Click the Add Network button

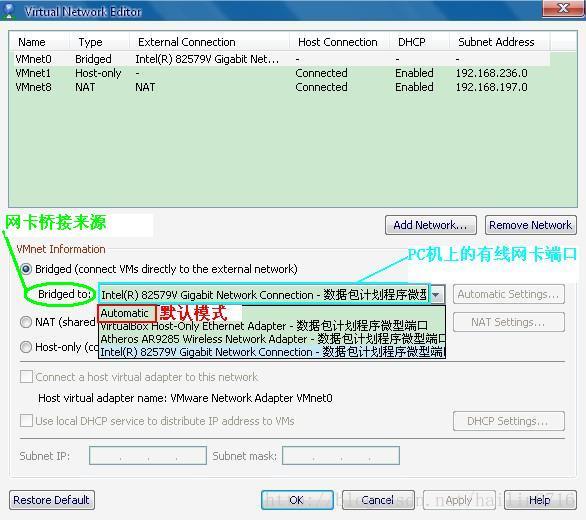point(431,225)
